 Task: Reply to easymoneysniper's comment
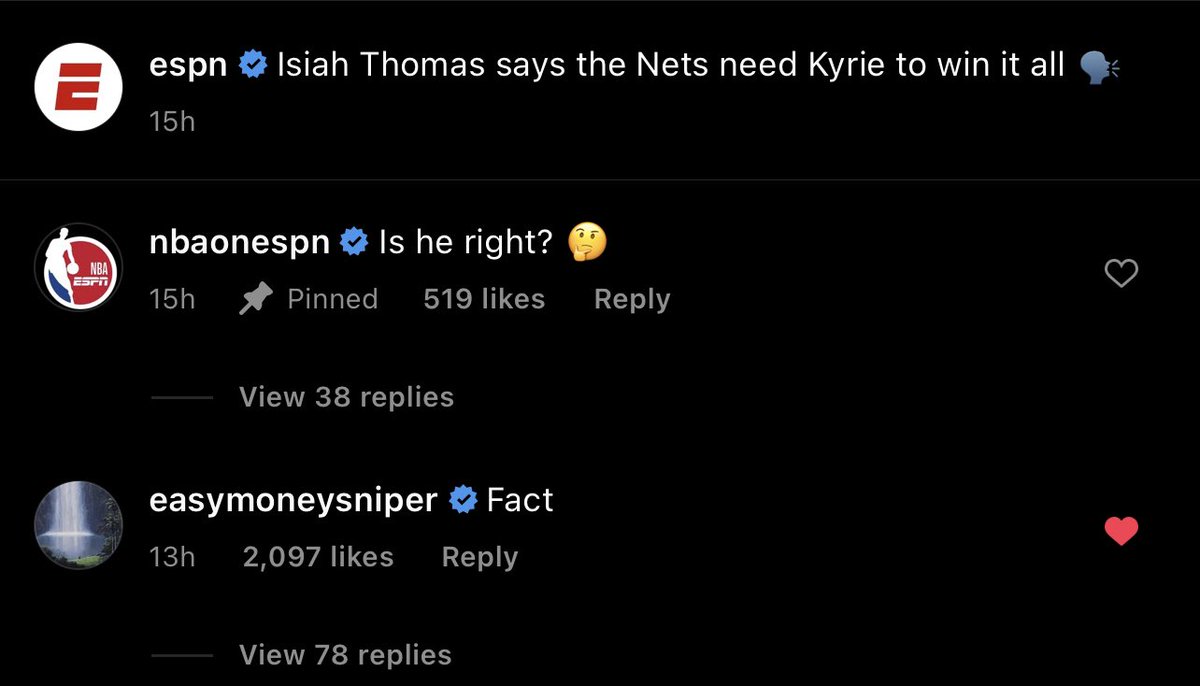[x=479, y=557]
